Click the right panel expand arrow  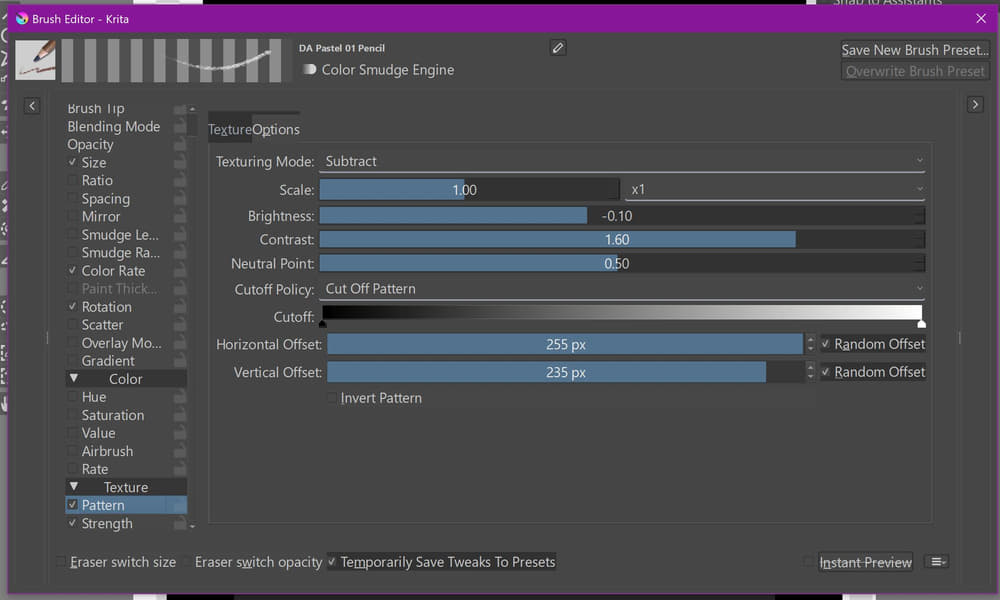coord(975,105)
